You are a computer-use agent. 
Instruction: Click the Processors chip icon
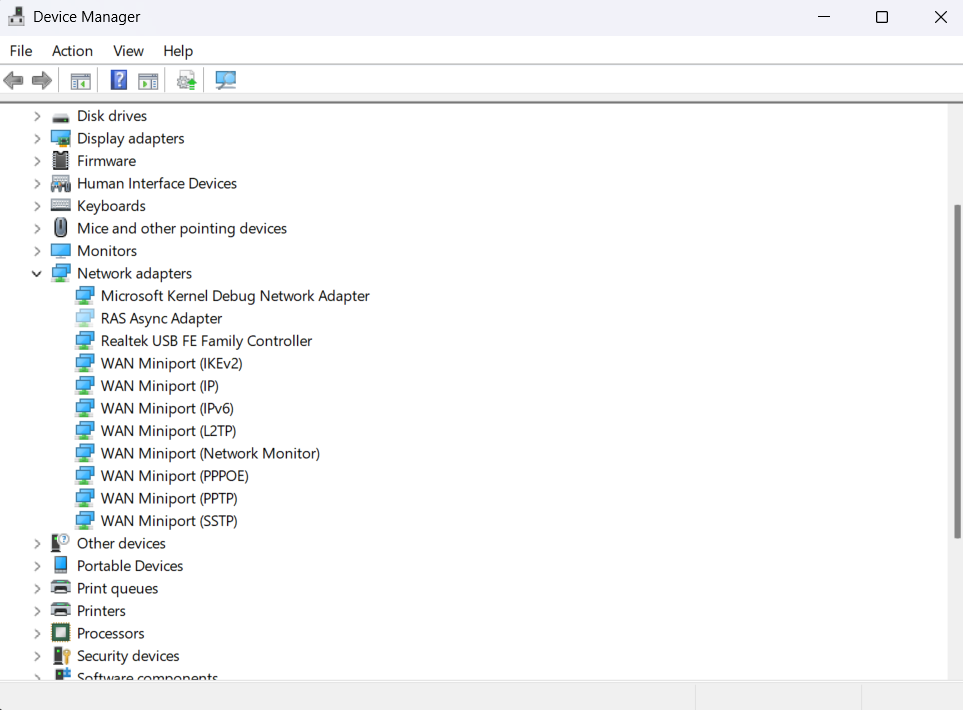pyautogui.click(x=61, y=633)
